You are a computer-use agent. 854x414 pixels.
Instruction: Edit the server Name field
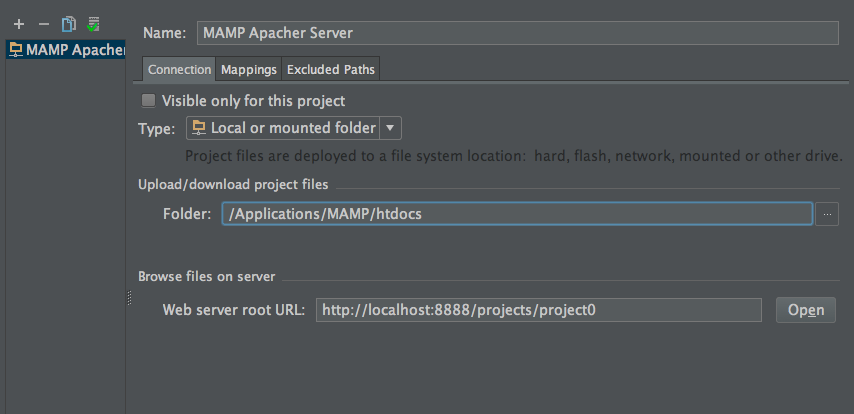517,33
